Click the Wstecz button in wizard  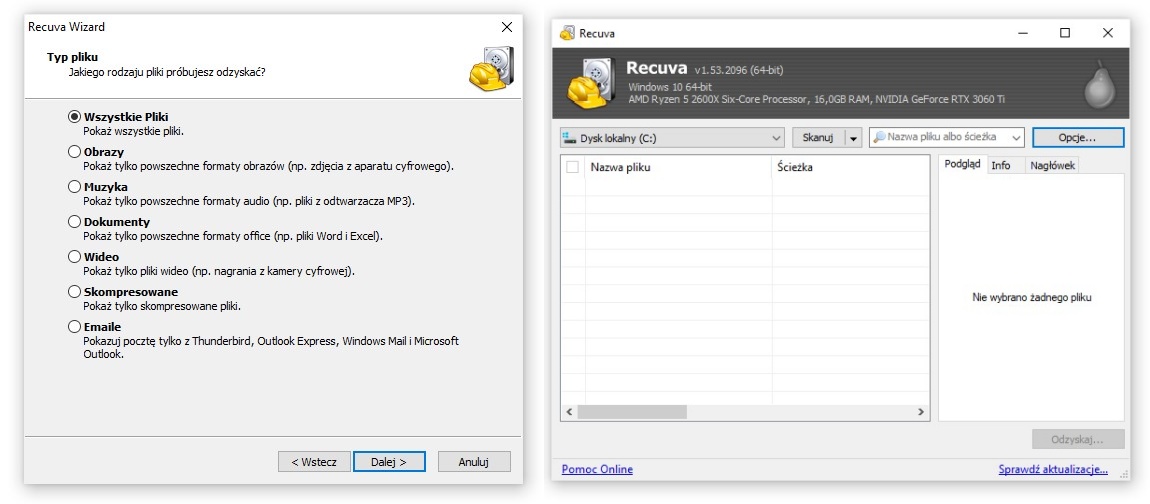coord(314,462)
